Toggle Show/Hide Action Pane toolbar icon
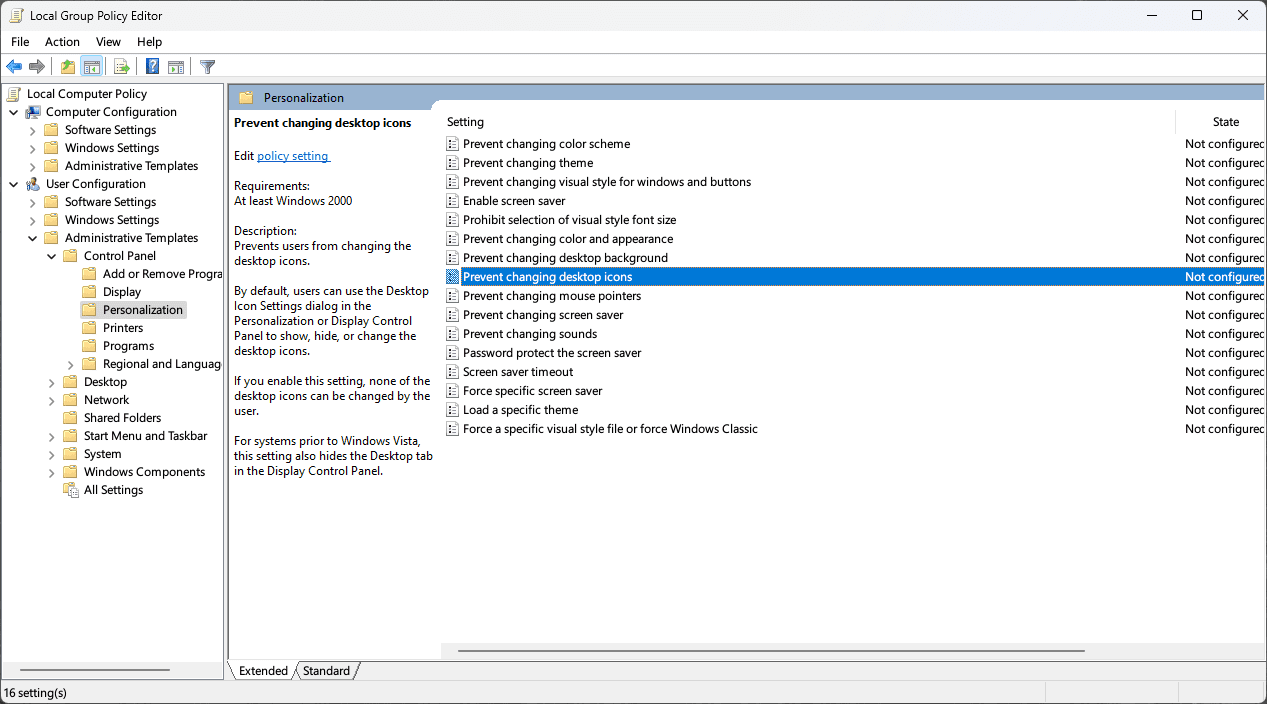Viewport: 1267px width, 704px height. 176,67
